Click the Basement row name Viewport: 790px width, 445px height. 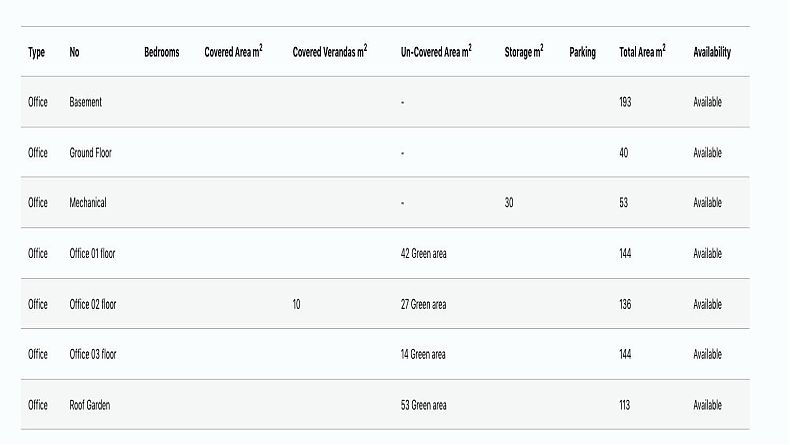[x=85, y=102]
